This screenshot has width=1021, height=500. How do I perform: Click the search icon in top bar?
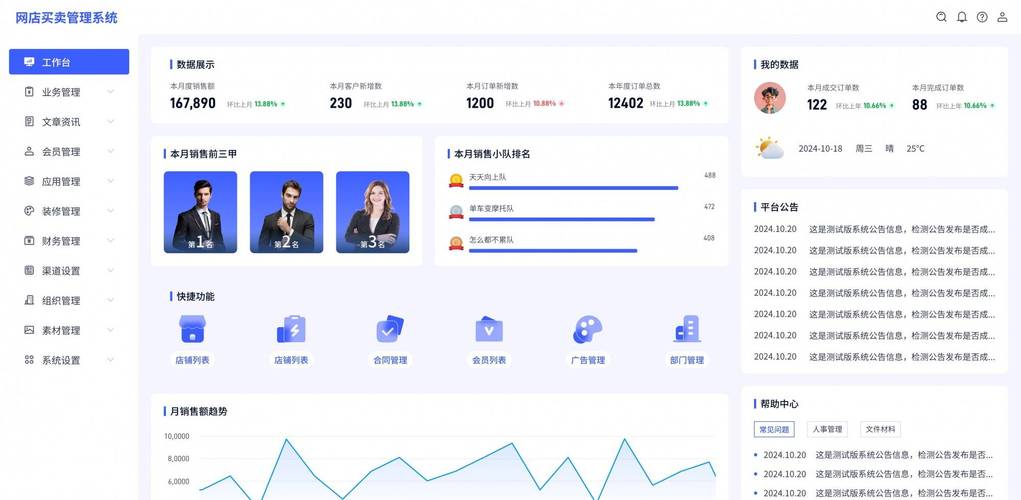pyautogui.click(x=941, y=17)
